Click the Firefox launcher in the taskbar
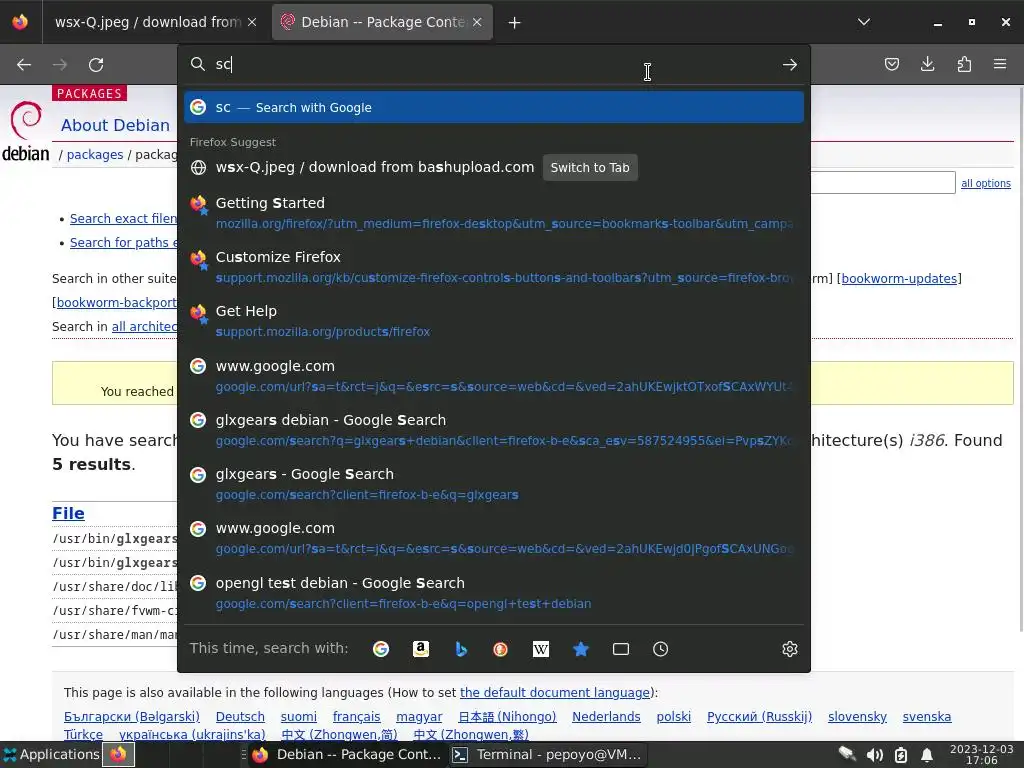This screenshot has height=768, width=1024. (118, 754)
